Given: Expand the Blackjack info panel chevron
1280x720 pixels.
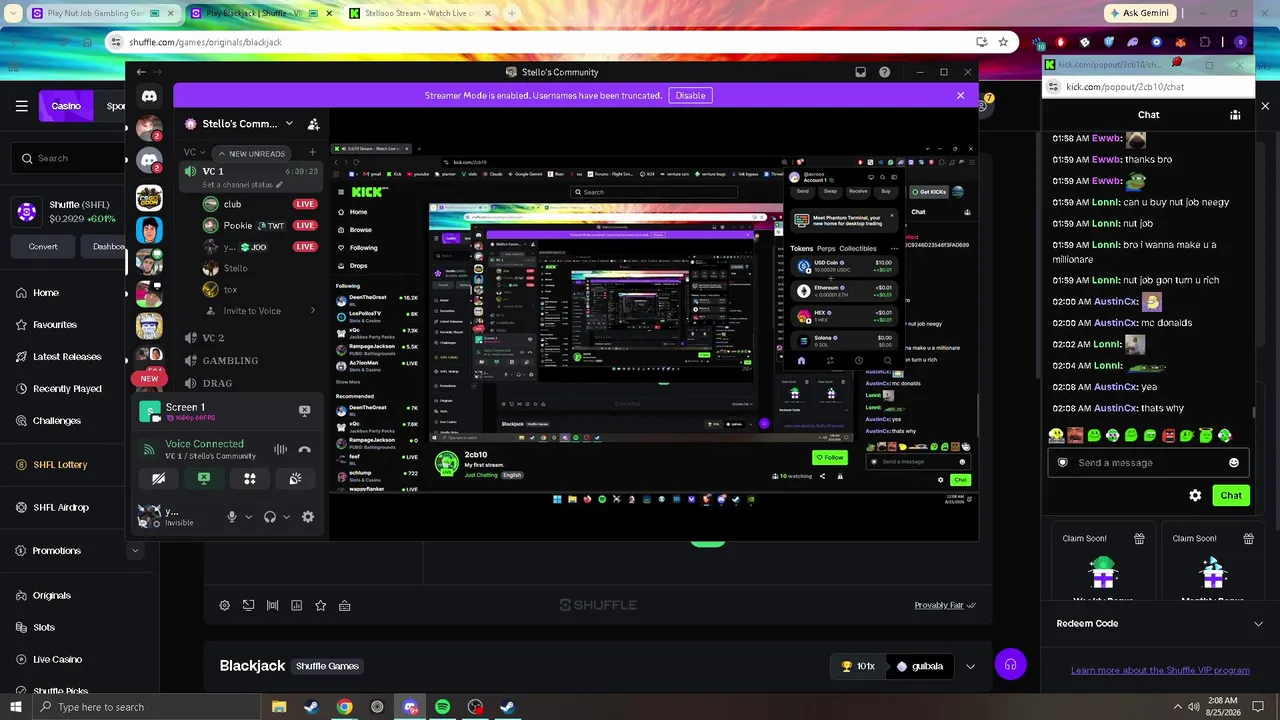Looking at the screenshot, I should (x=970, y=666).
